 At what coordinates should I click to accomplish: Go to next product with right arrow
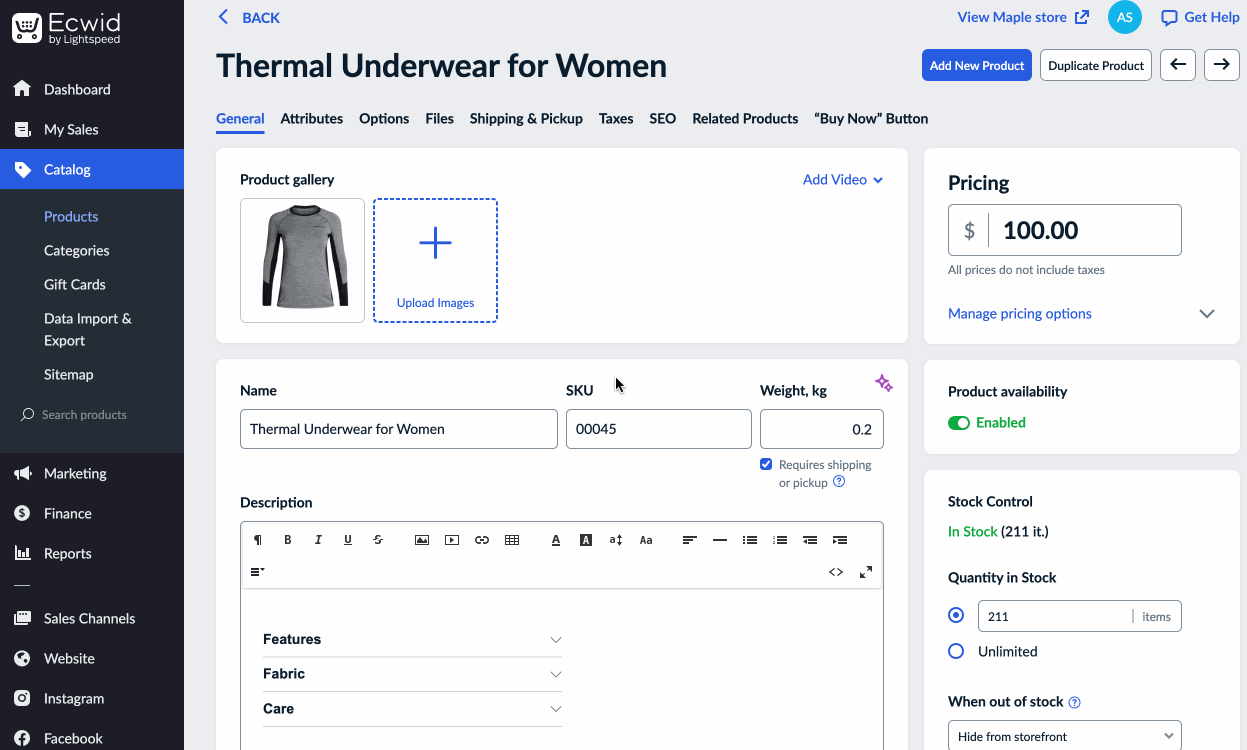[1222, 66]
